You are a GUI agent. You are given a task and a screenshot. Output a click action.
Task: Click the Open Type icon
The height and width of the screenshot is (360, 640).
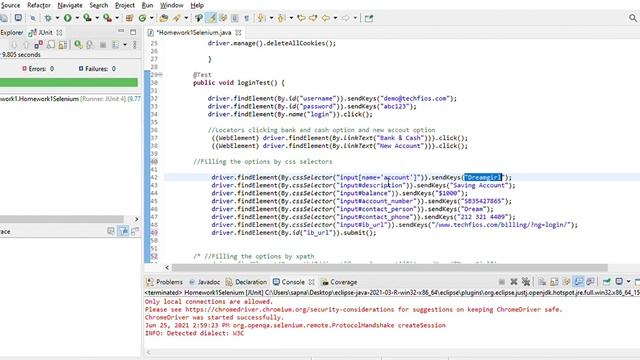pos(164,18)
